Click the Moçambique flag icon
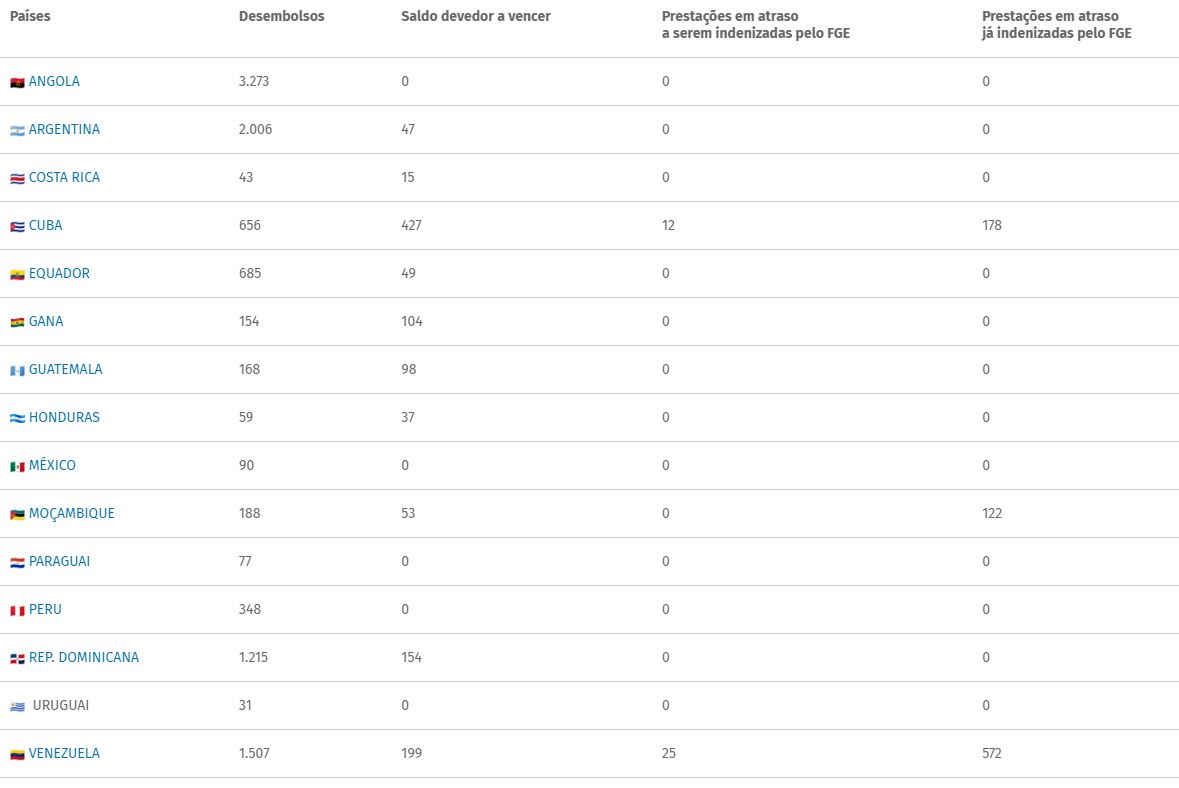1179x788 pixels. [17, 514]
